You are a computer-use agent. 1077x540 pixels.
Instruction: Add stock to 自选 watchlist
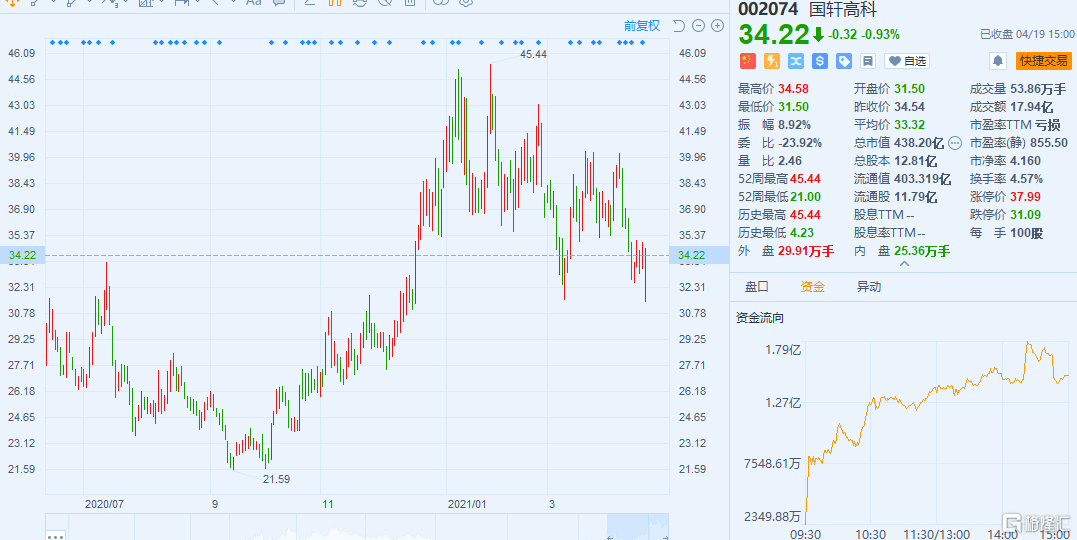tap(907, 61)
